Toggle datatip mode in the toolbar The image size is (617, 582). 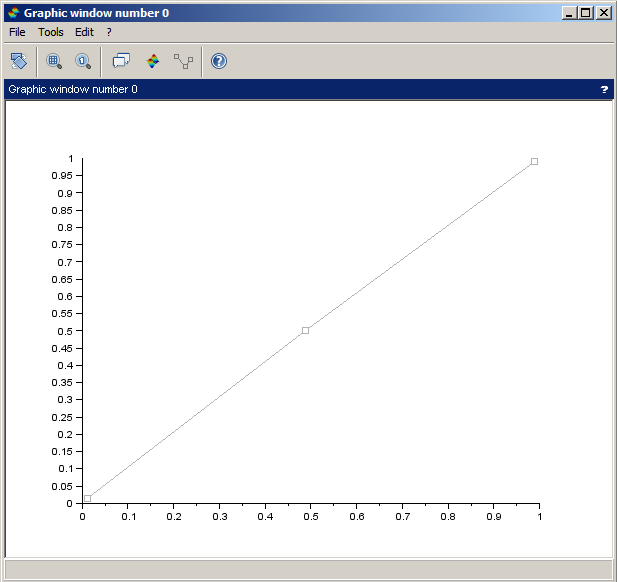pos(121,61)
